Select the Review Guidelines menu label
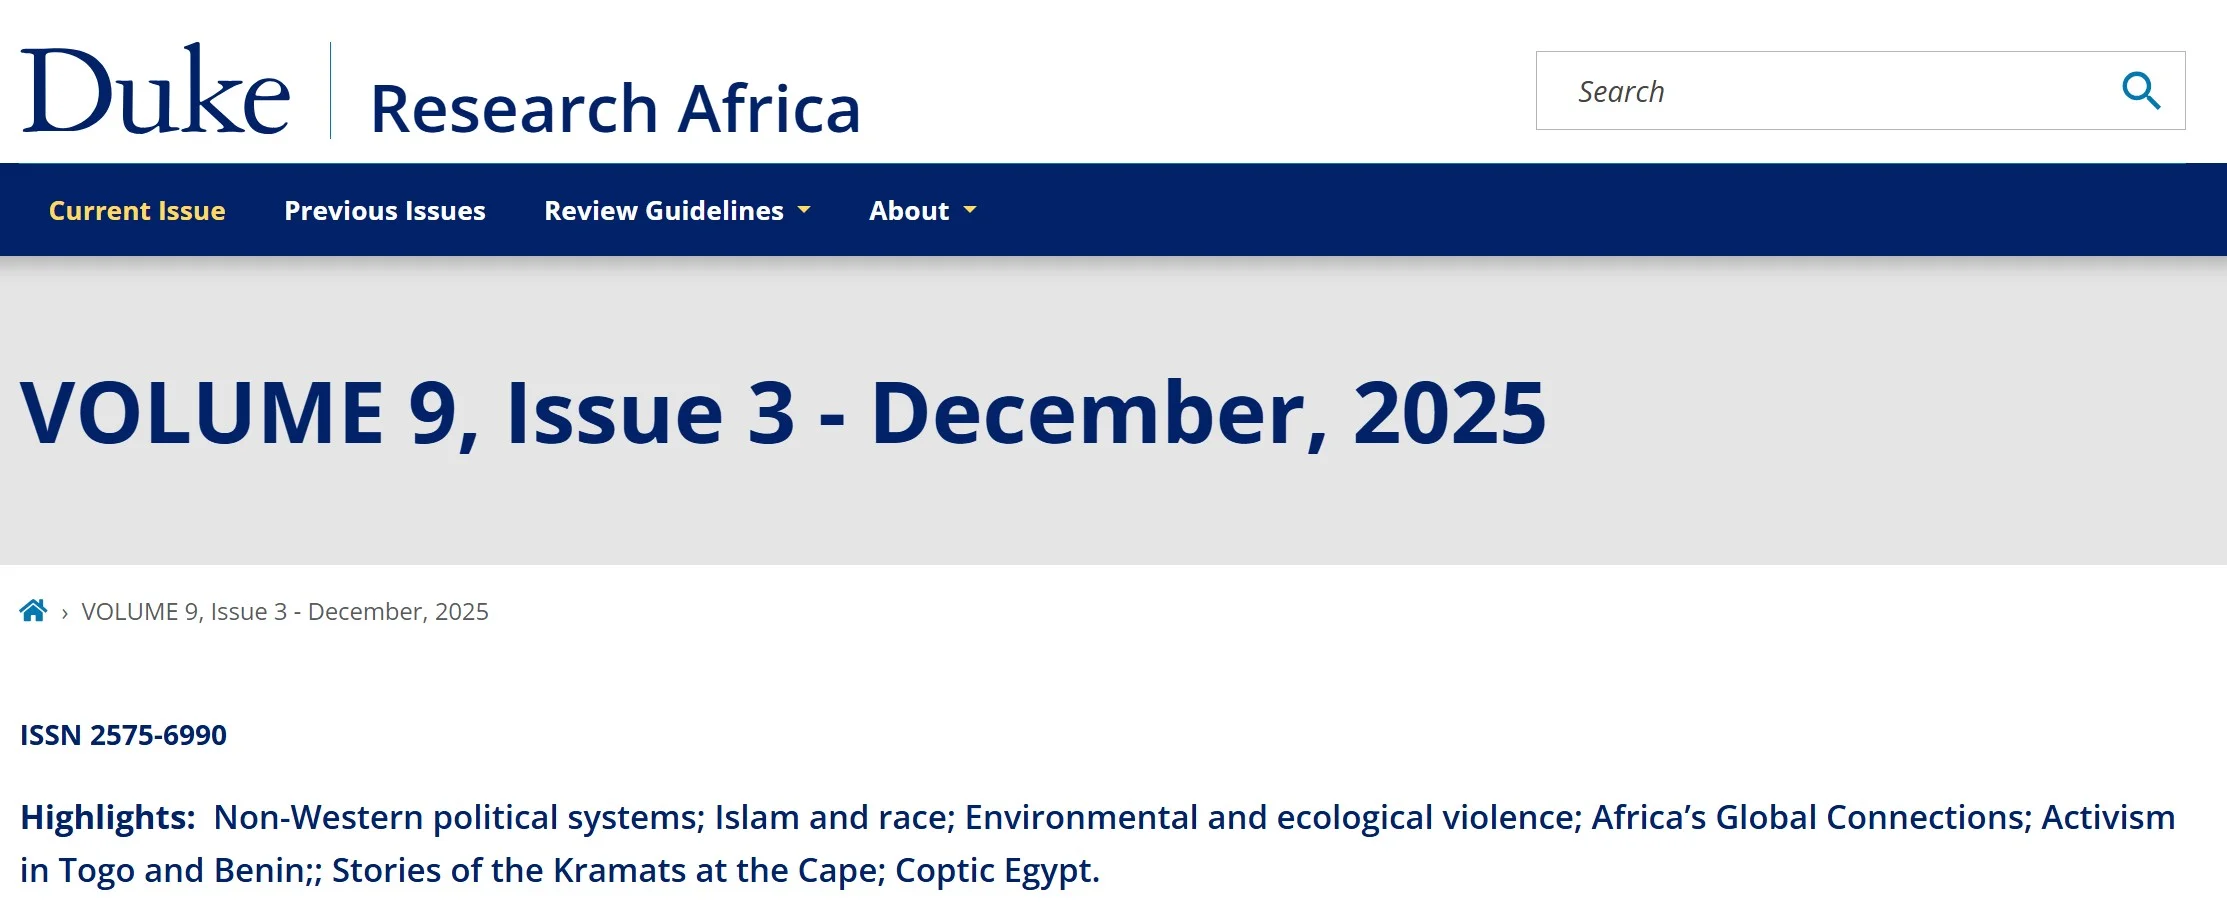2227x919 pixels. click(x=663, y=210)
